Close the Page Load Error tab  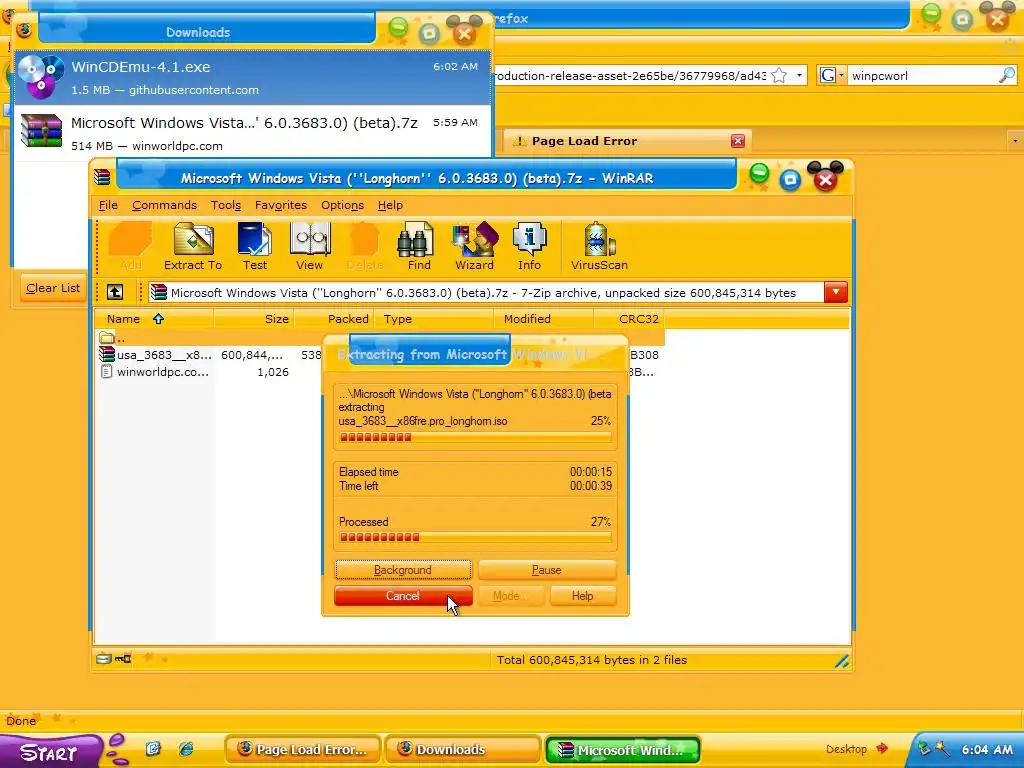click(x=738, y=140)
